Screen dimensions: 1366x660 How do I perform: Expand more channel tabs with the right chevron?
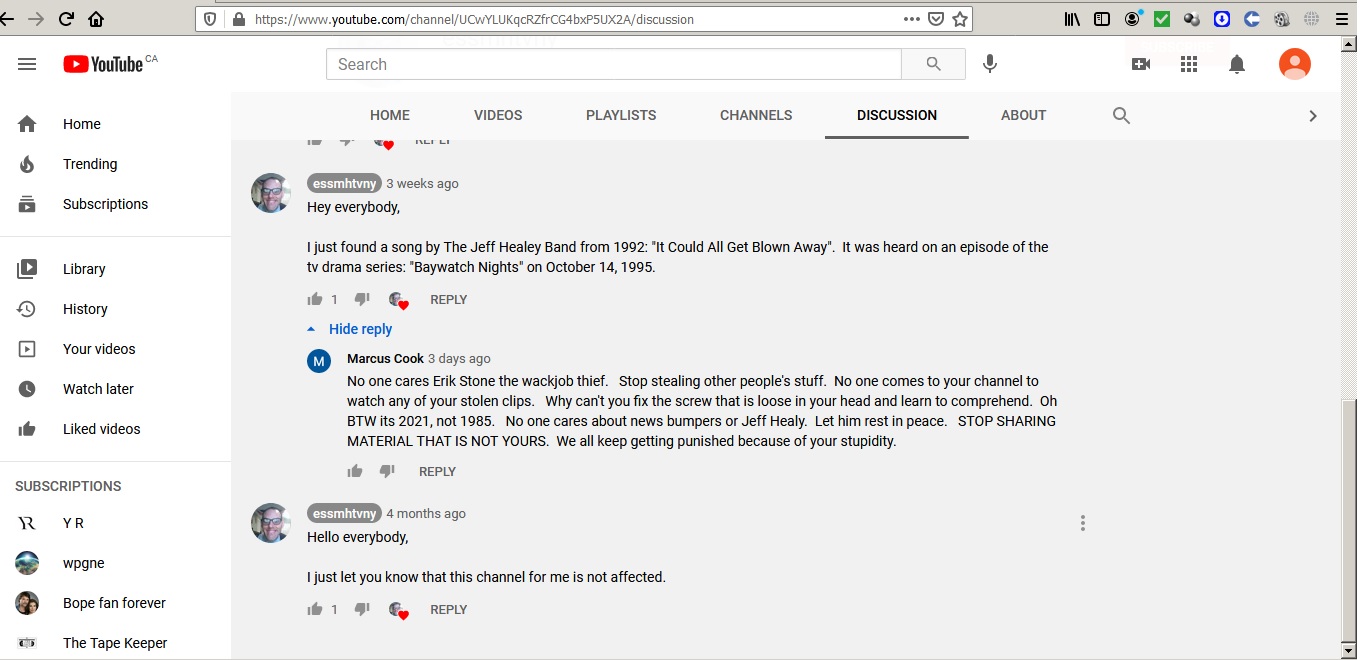[1313, 116]
